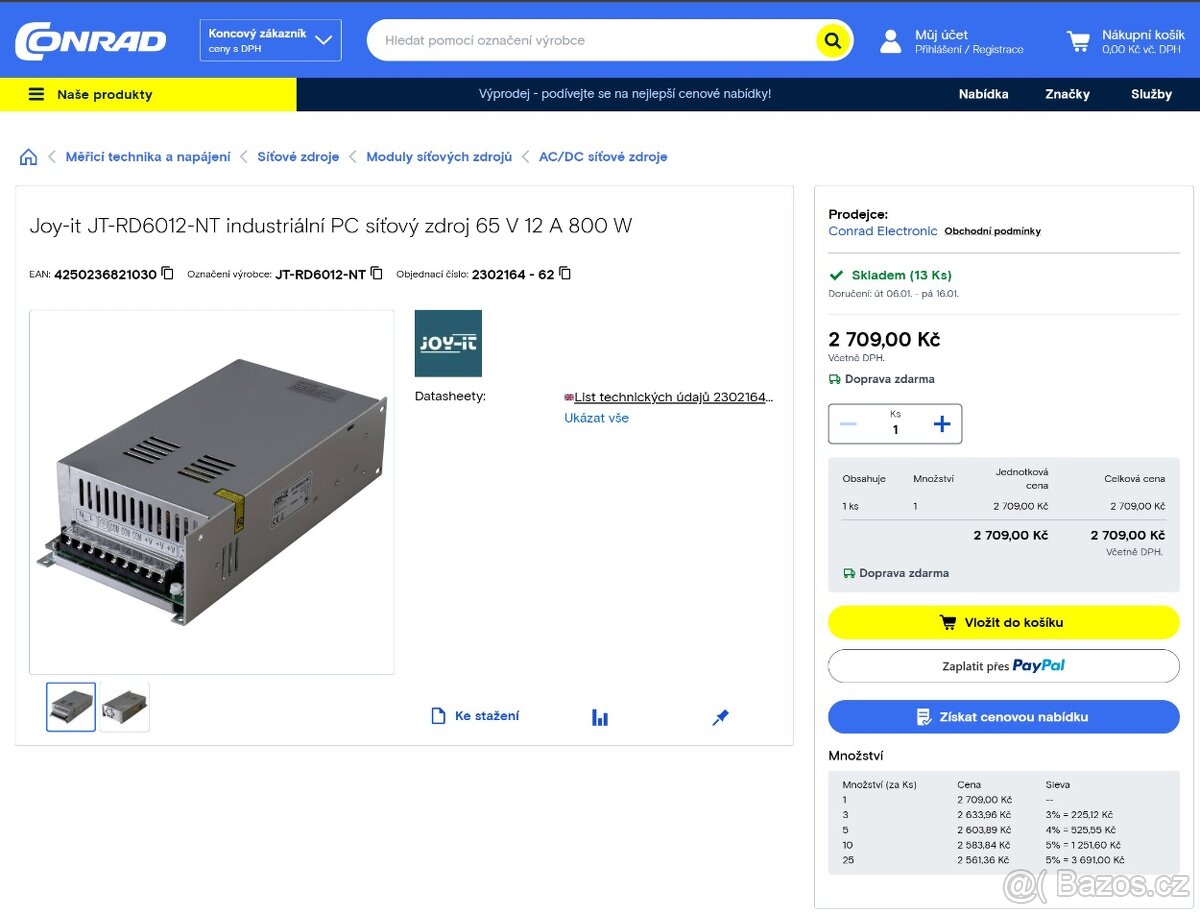Click the blue pin icon under the product

[720, 716]
